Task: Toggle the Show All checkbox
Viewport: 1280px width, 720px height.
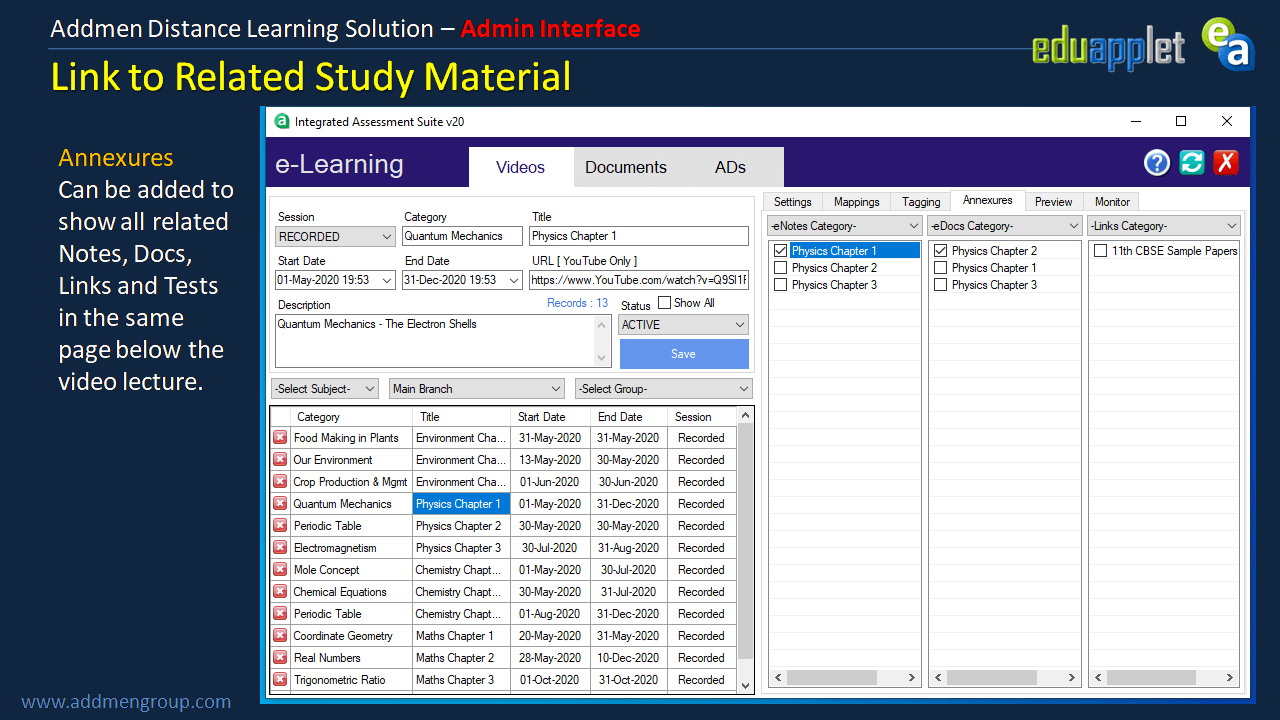Action: click(664, 303)
